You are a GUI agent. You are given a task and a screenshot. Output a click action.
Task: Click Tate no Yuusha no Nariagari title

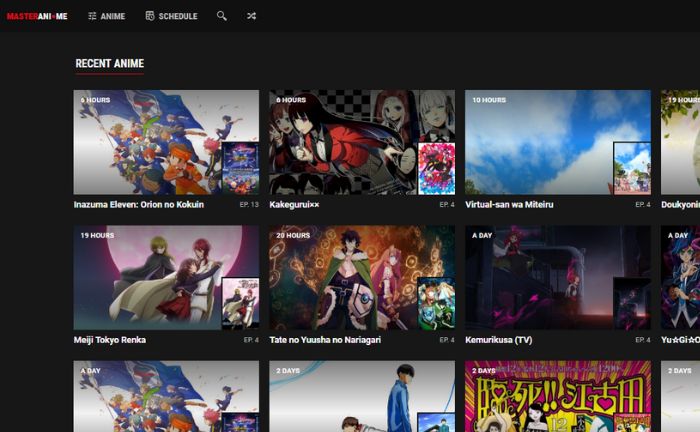[325, 340]
